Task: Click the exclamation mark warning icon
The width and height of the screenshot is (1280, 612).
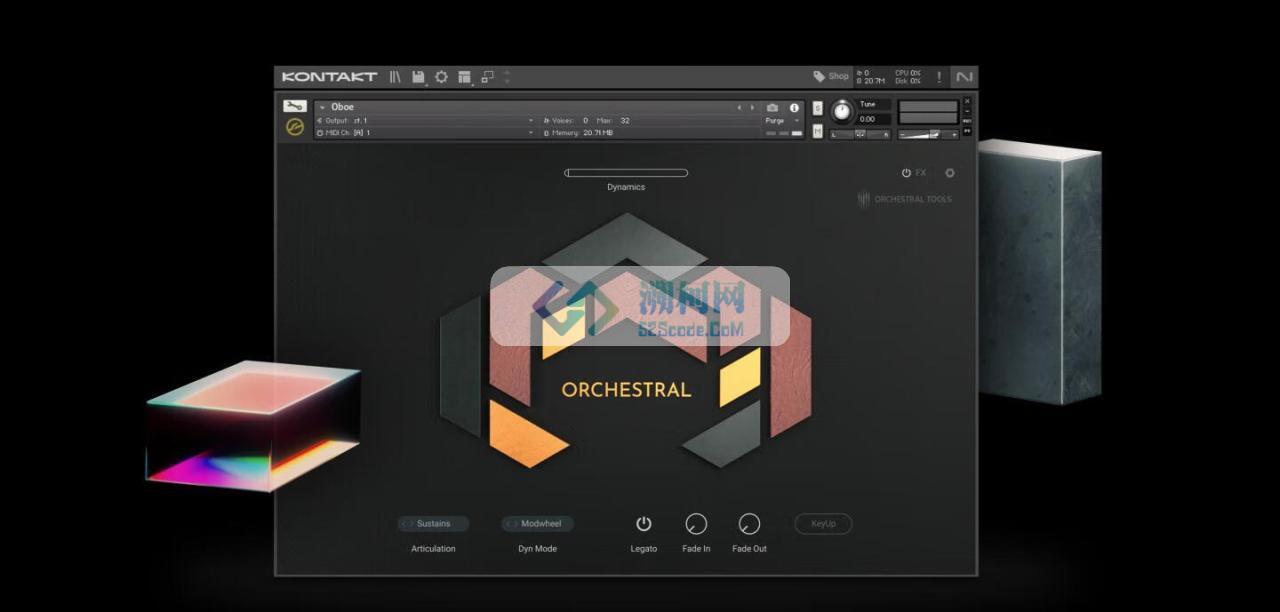Action: 938,77
